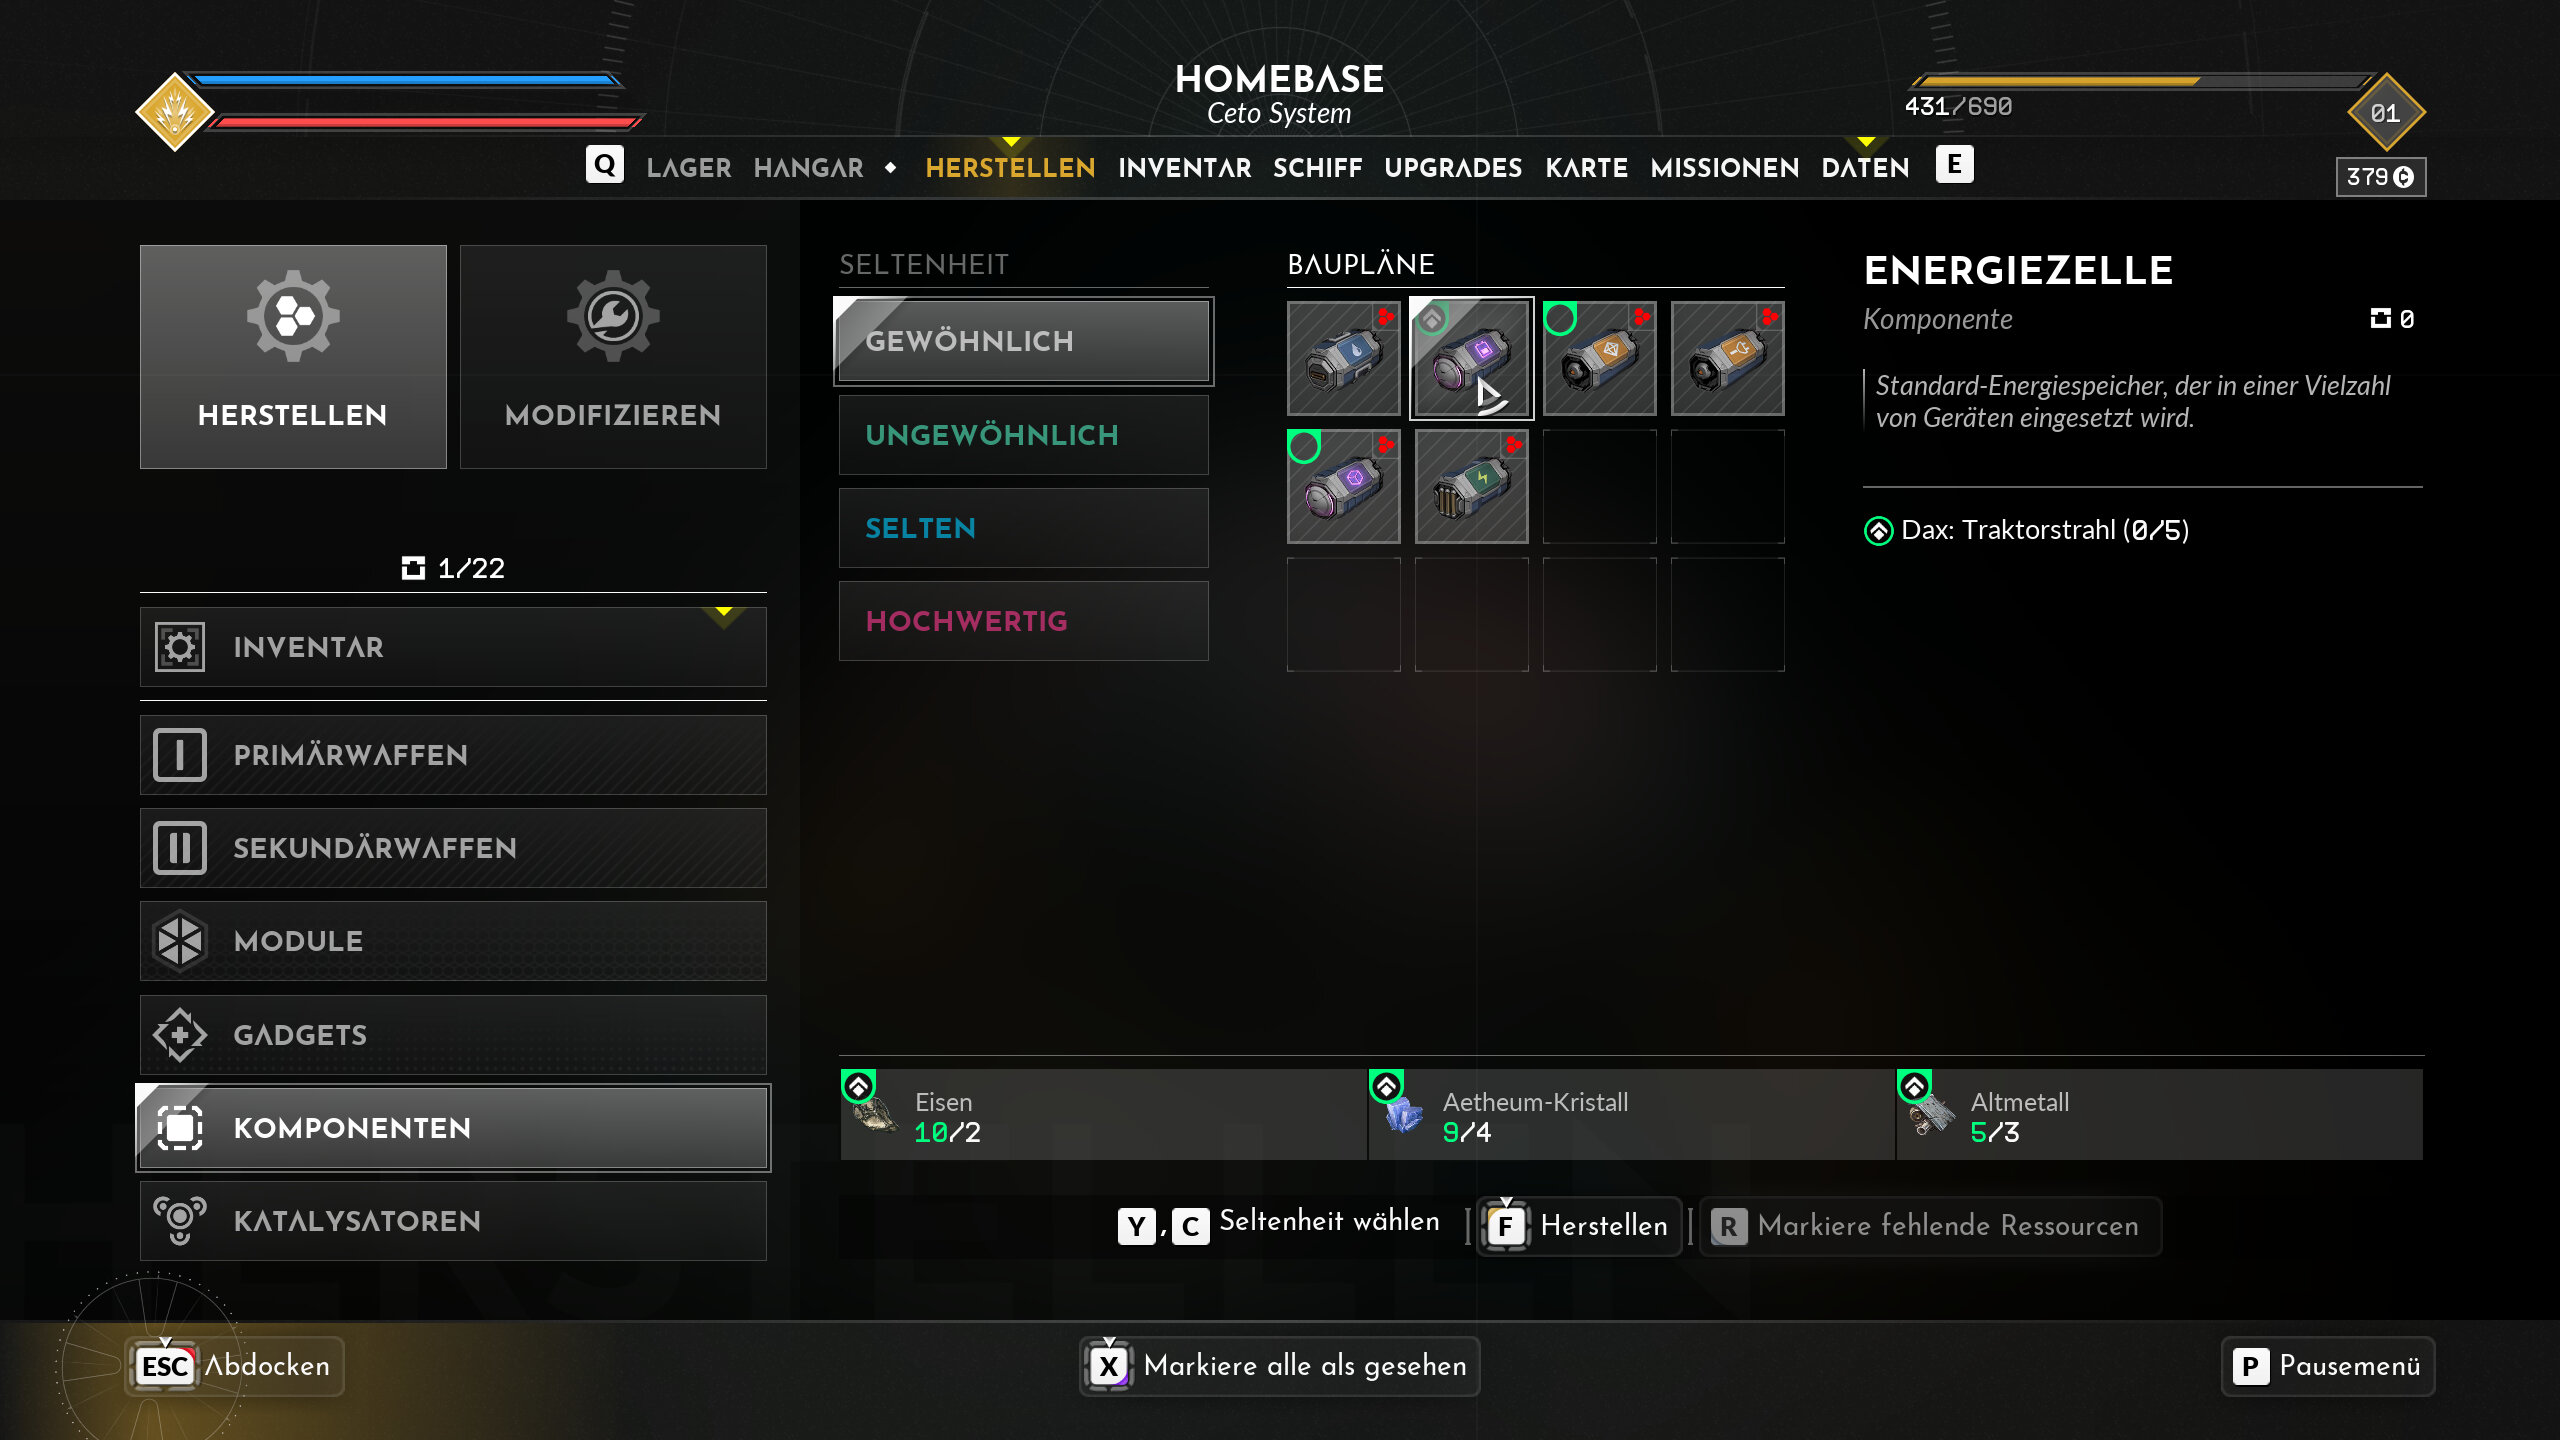Image resolution: width=2560 pixels, height=1440 pixels.
Task: Switch to the Upgrades tab
Action: pos(1453,168)
